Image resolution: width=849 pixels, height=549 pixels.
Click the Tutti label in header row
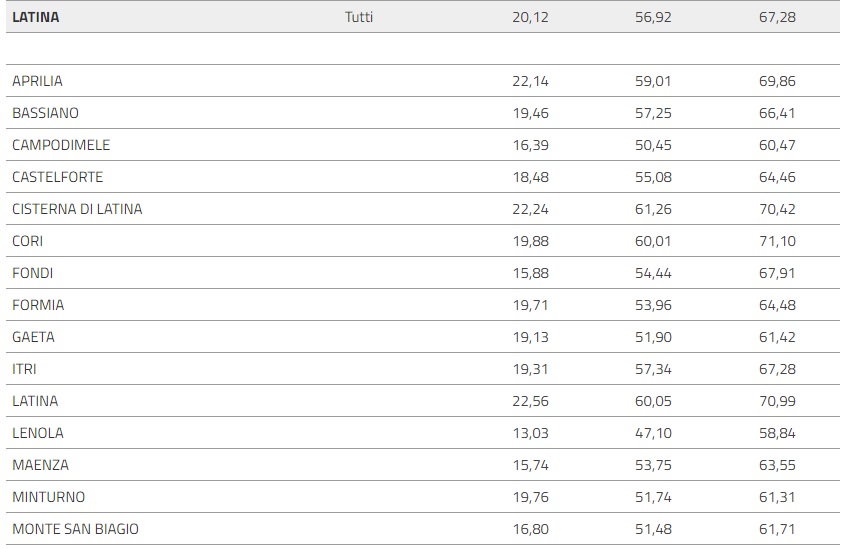tap(359, 17)
